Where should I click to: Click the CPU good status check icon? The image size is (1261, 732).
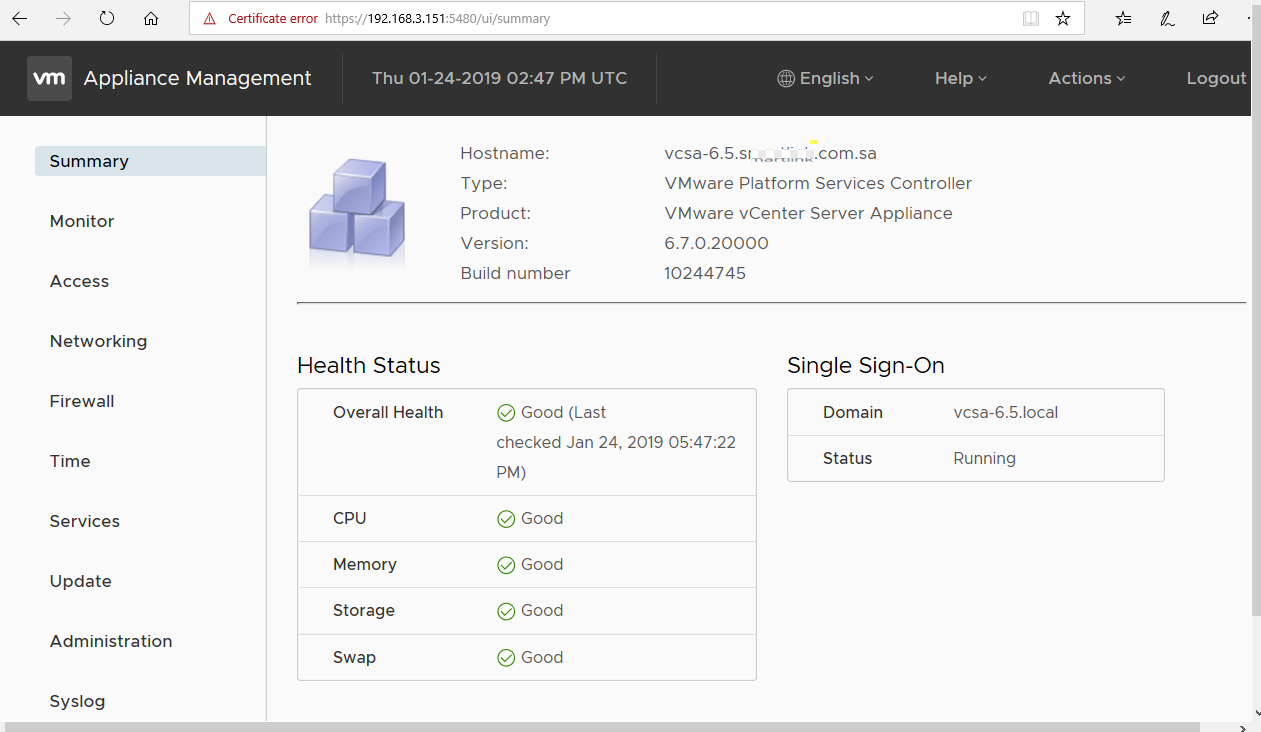(x=506, y=518)
